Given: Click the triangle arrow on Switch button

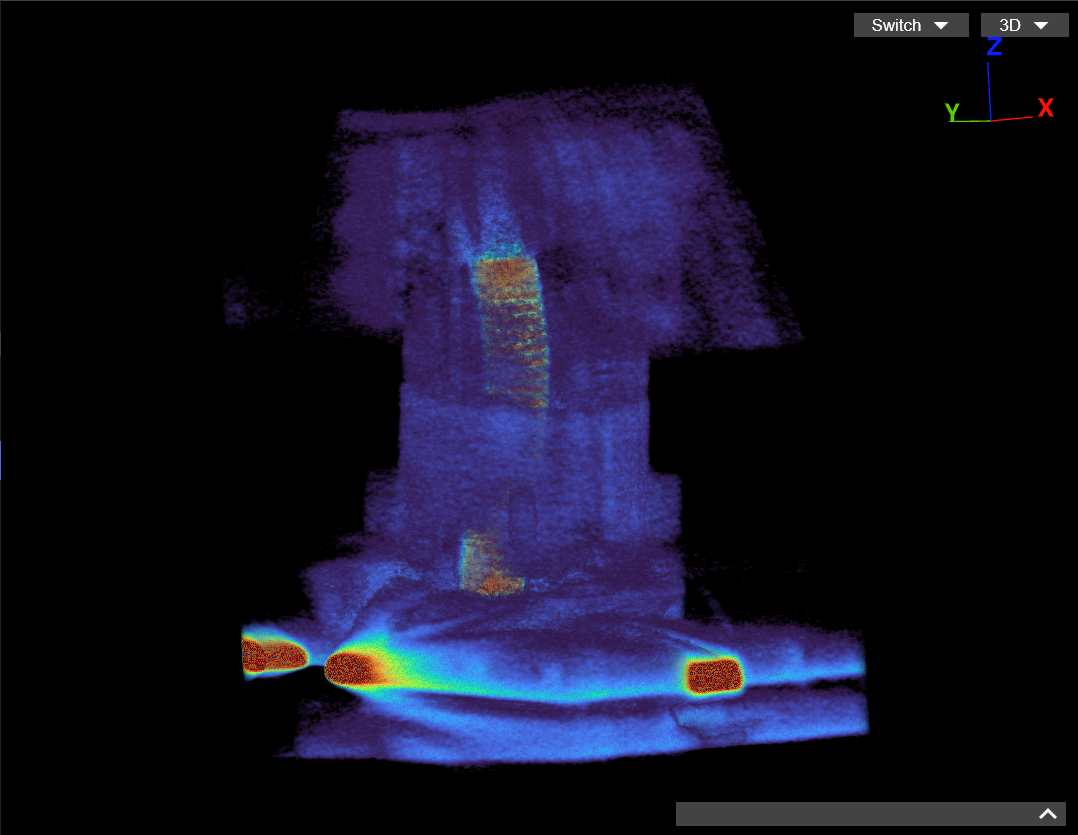Looking at the screenshot, I should click(940, 26).
